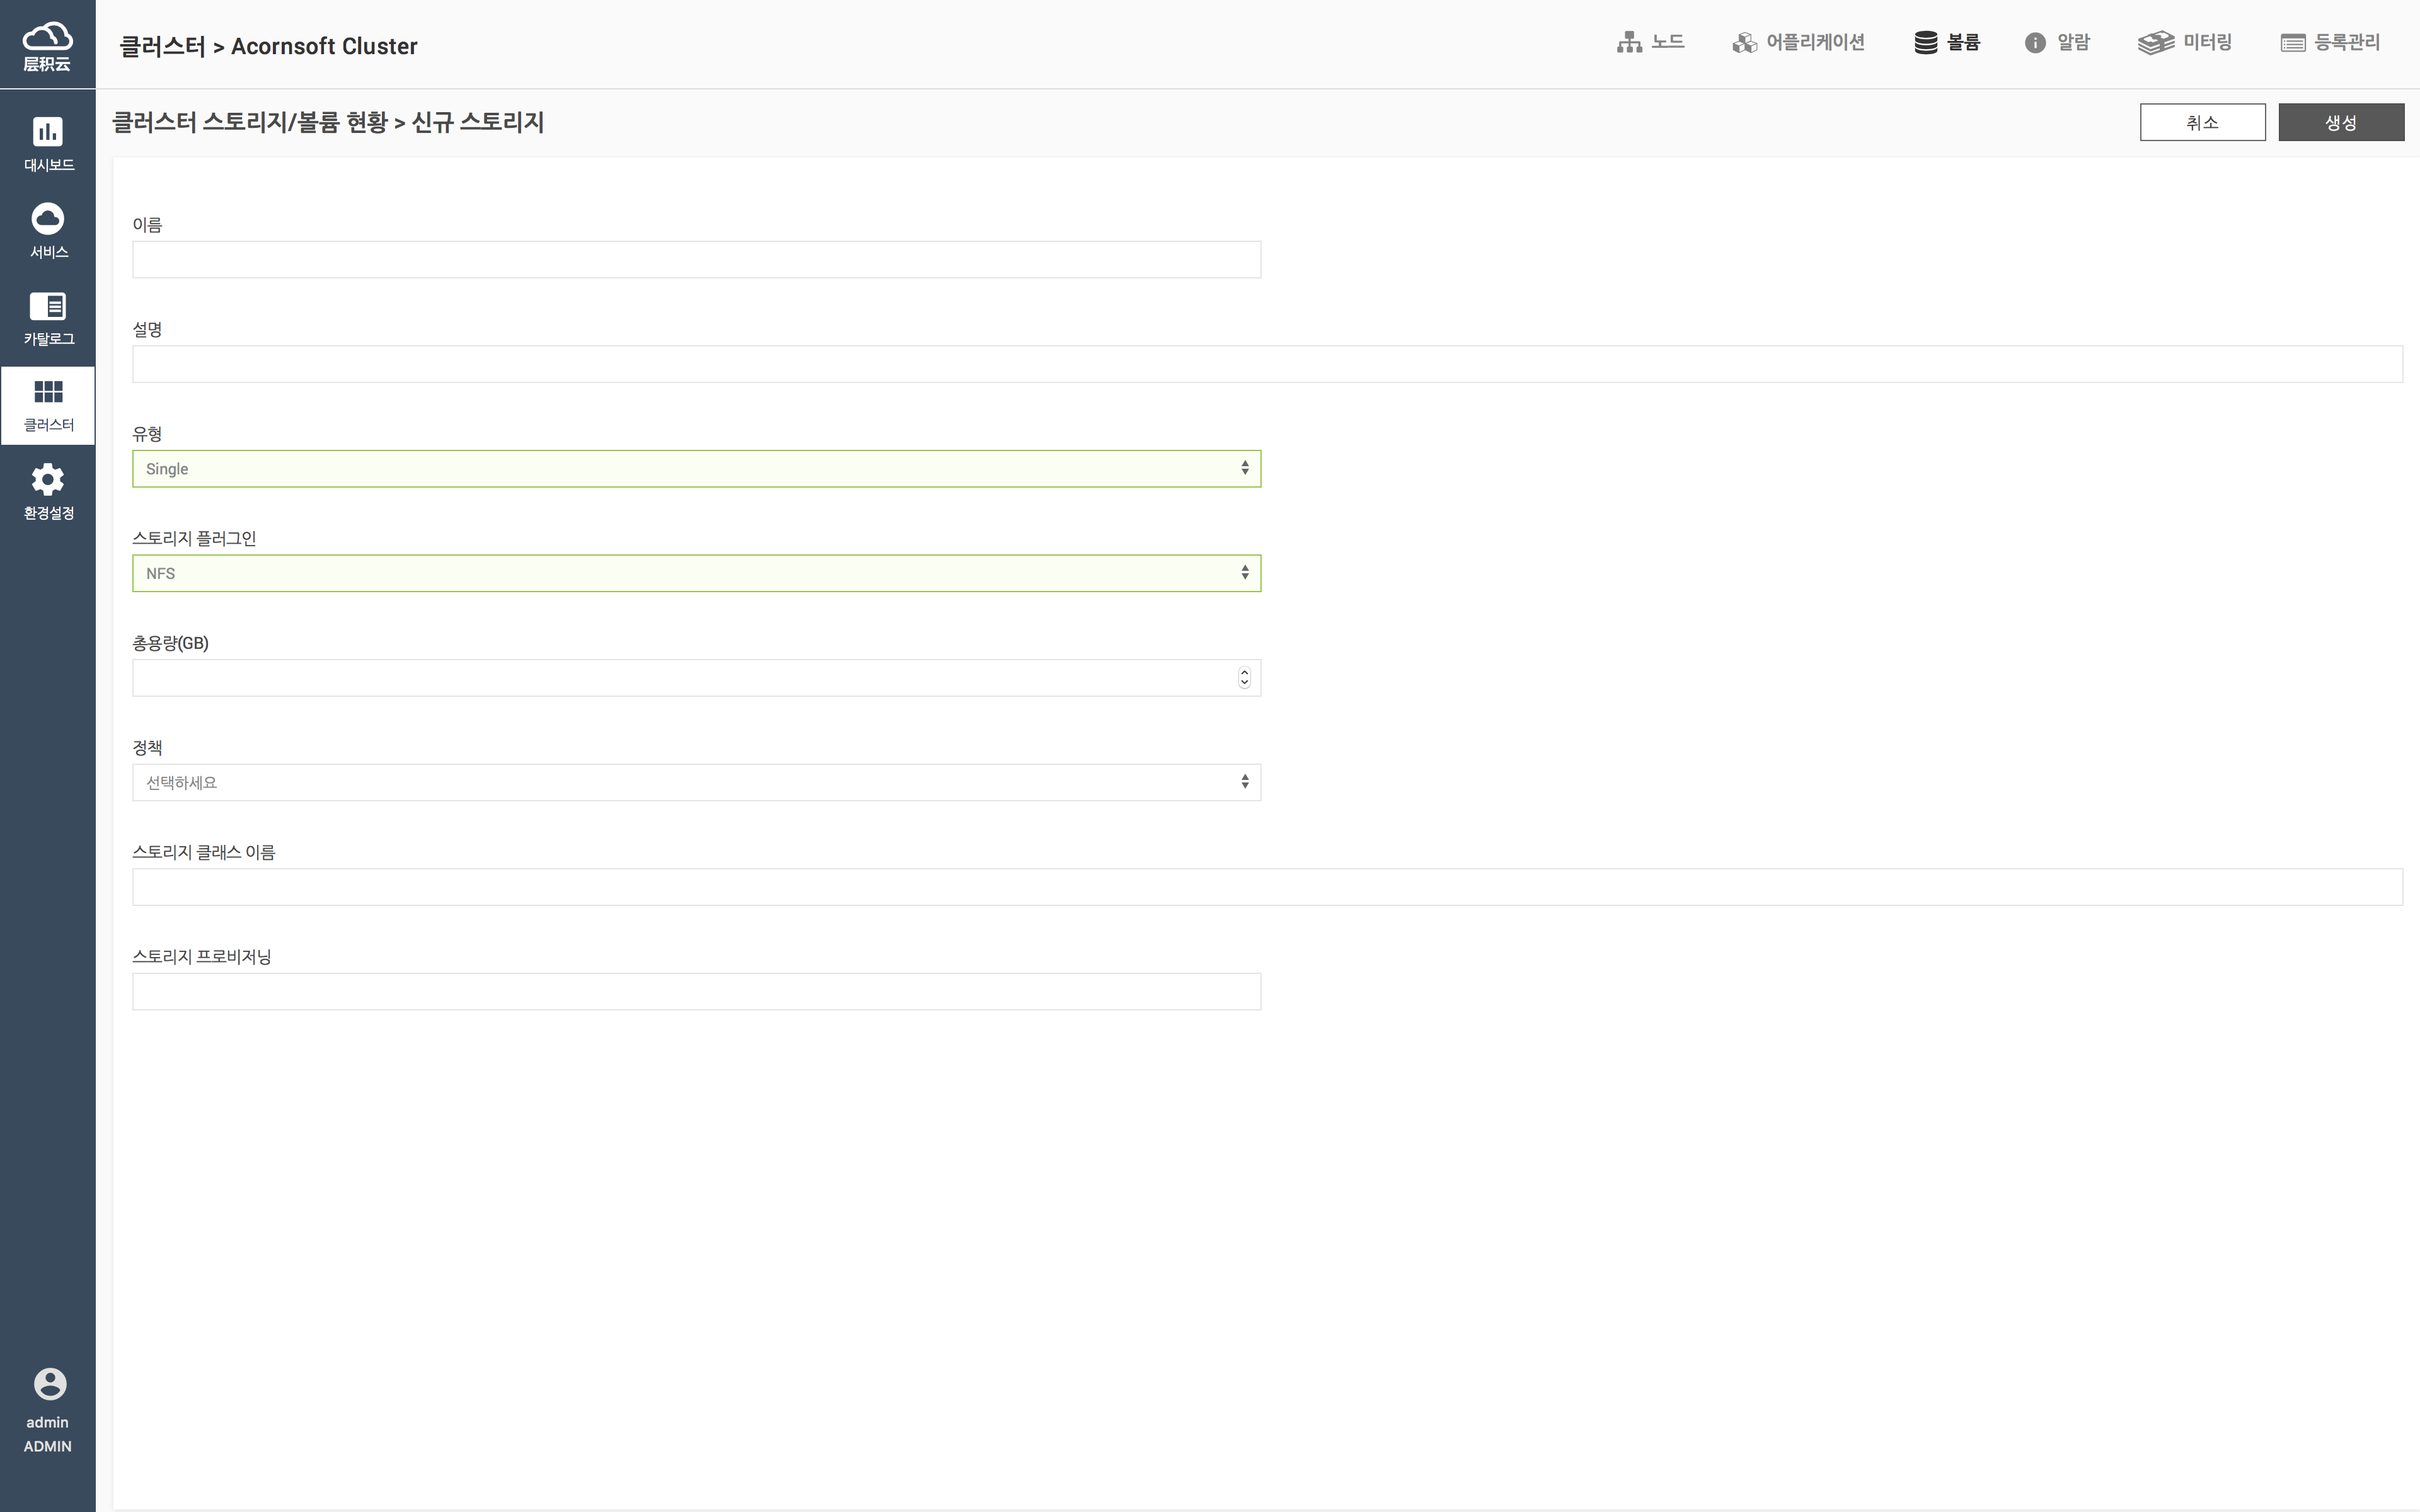
Task: Focus the 이름 name input field
Action: (x=696, y=260)
